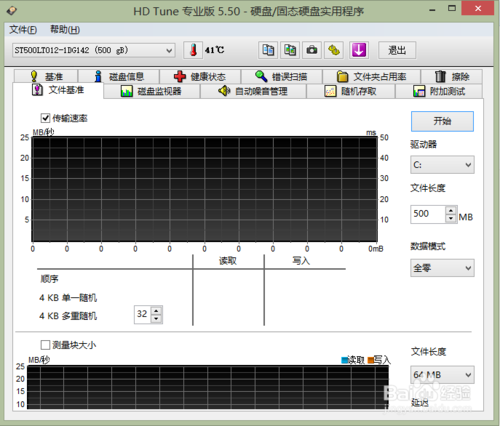This screenshot has width=500, height=426.
Task: Click the thermometer temperature icon
Action: (193, 50)
